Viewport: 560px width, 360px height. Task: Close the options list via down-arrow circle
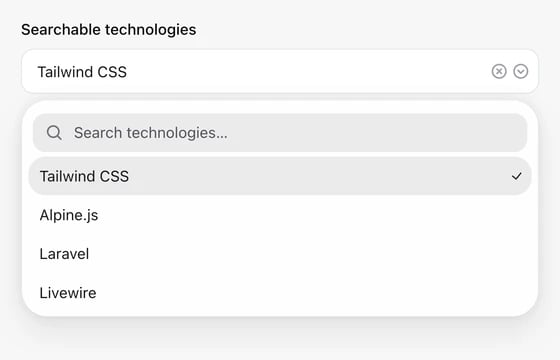521,71
